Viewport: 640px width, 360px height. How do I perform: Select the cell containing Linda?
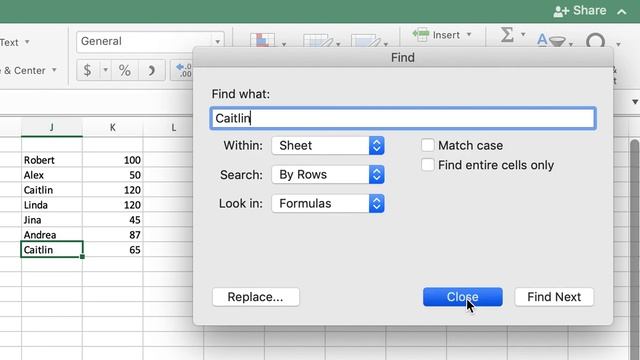[x=52, y=205]
